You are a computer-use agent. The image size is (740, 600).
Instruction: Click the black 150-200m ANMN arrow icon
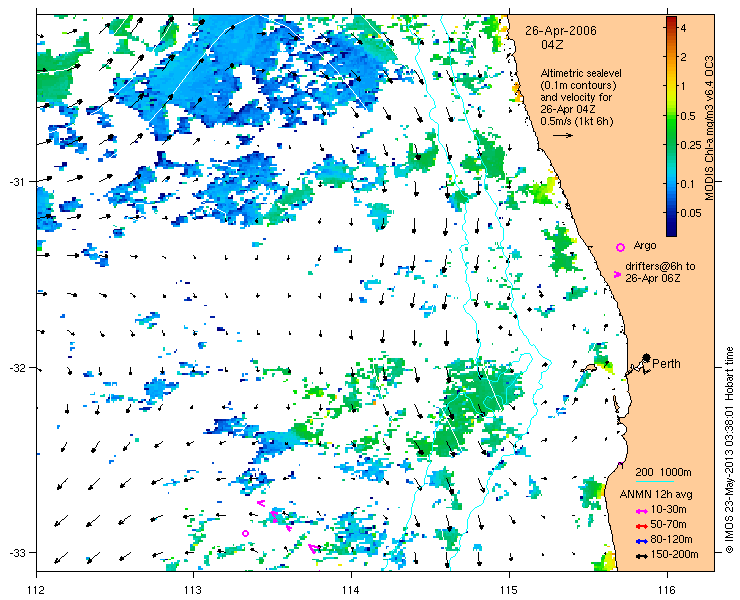(641, 557)
